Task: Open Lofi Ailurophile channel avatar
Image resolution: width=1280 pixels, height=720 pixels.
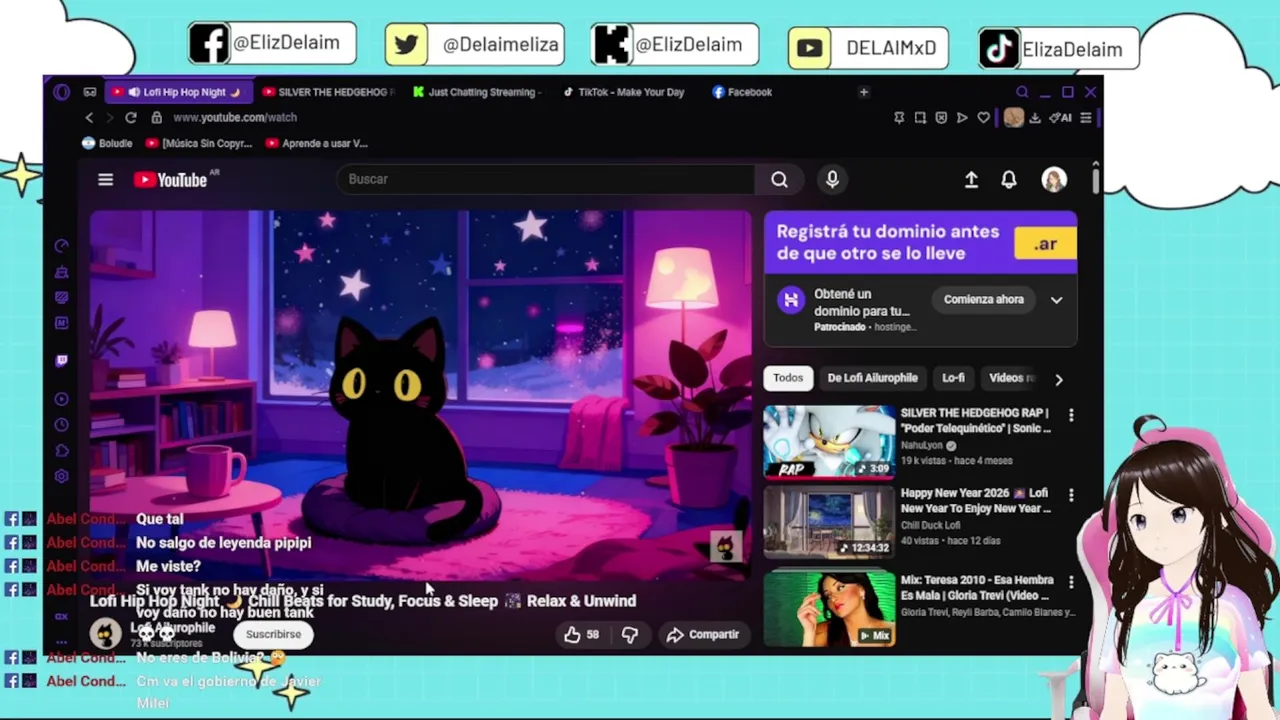Action: (x=106, y=634)
